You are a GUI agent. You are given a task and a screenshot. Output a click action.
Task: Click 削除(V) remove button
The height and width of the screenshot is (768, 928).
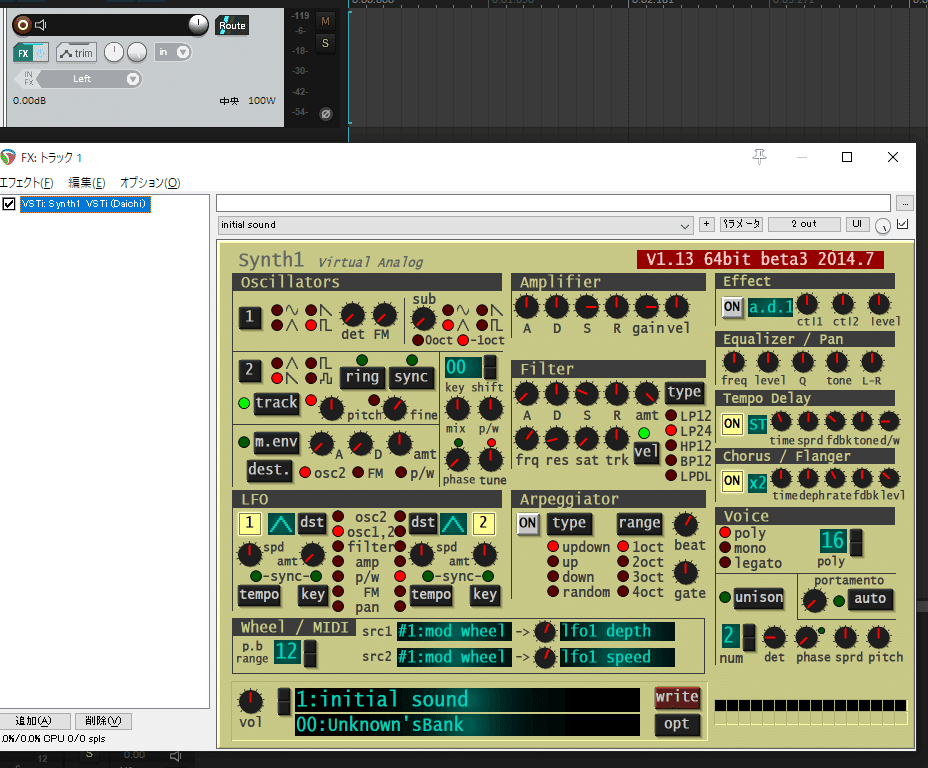[x=103, y=721]
